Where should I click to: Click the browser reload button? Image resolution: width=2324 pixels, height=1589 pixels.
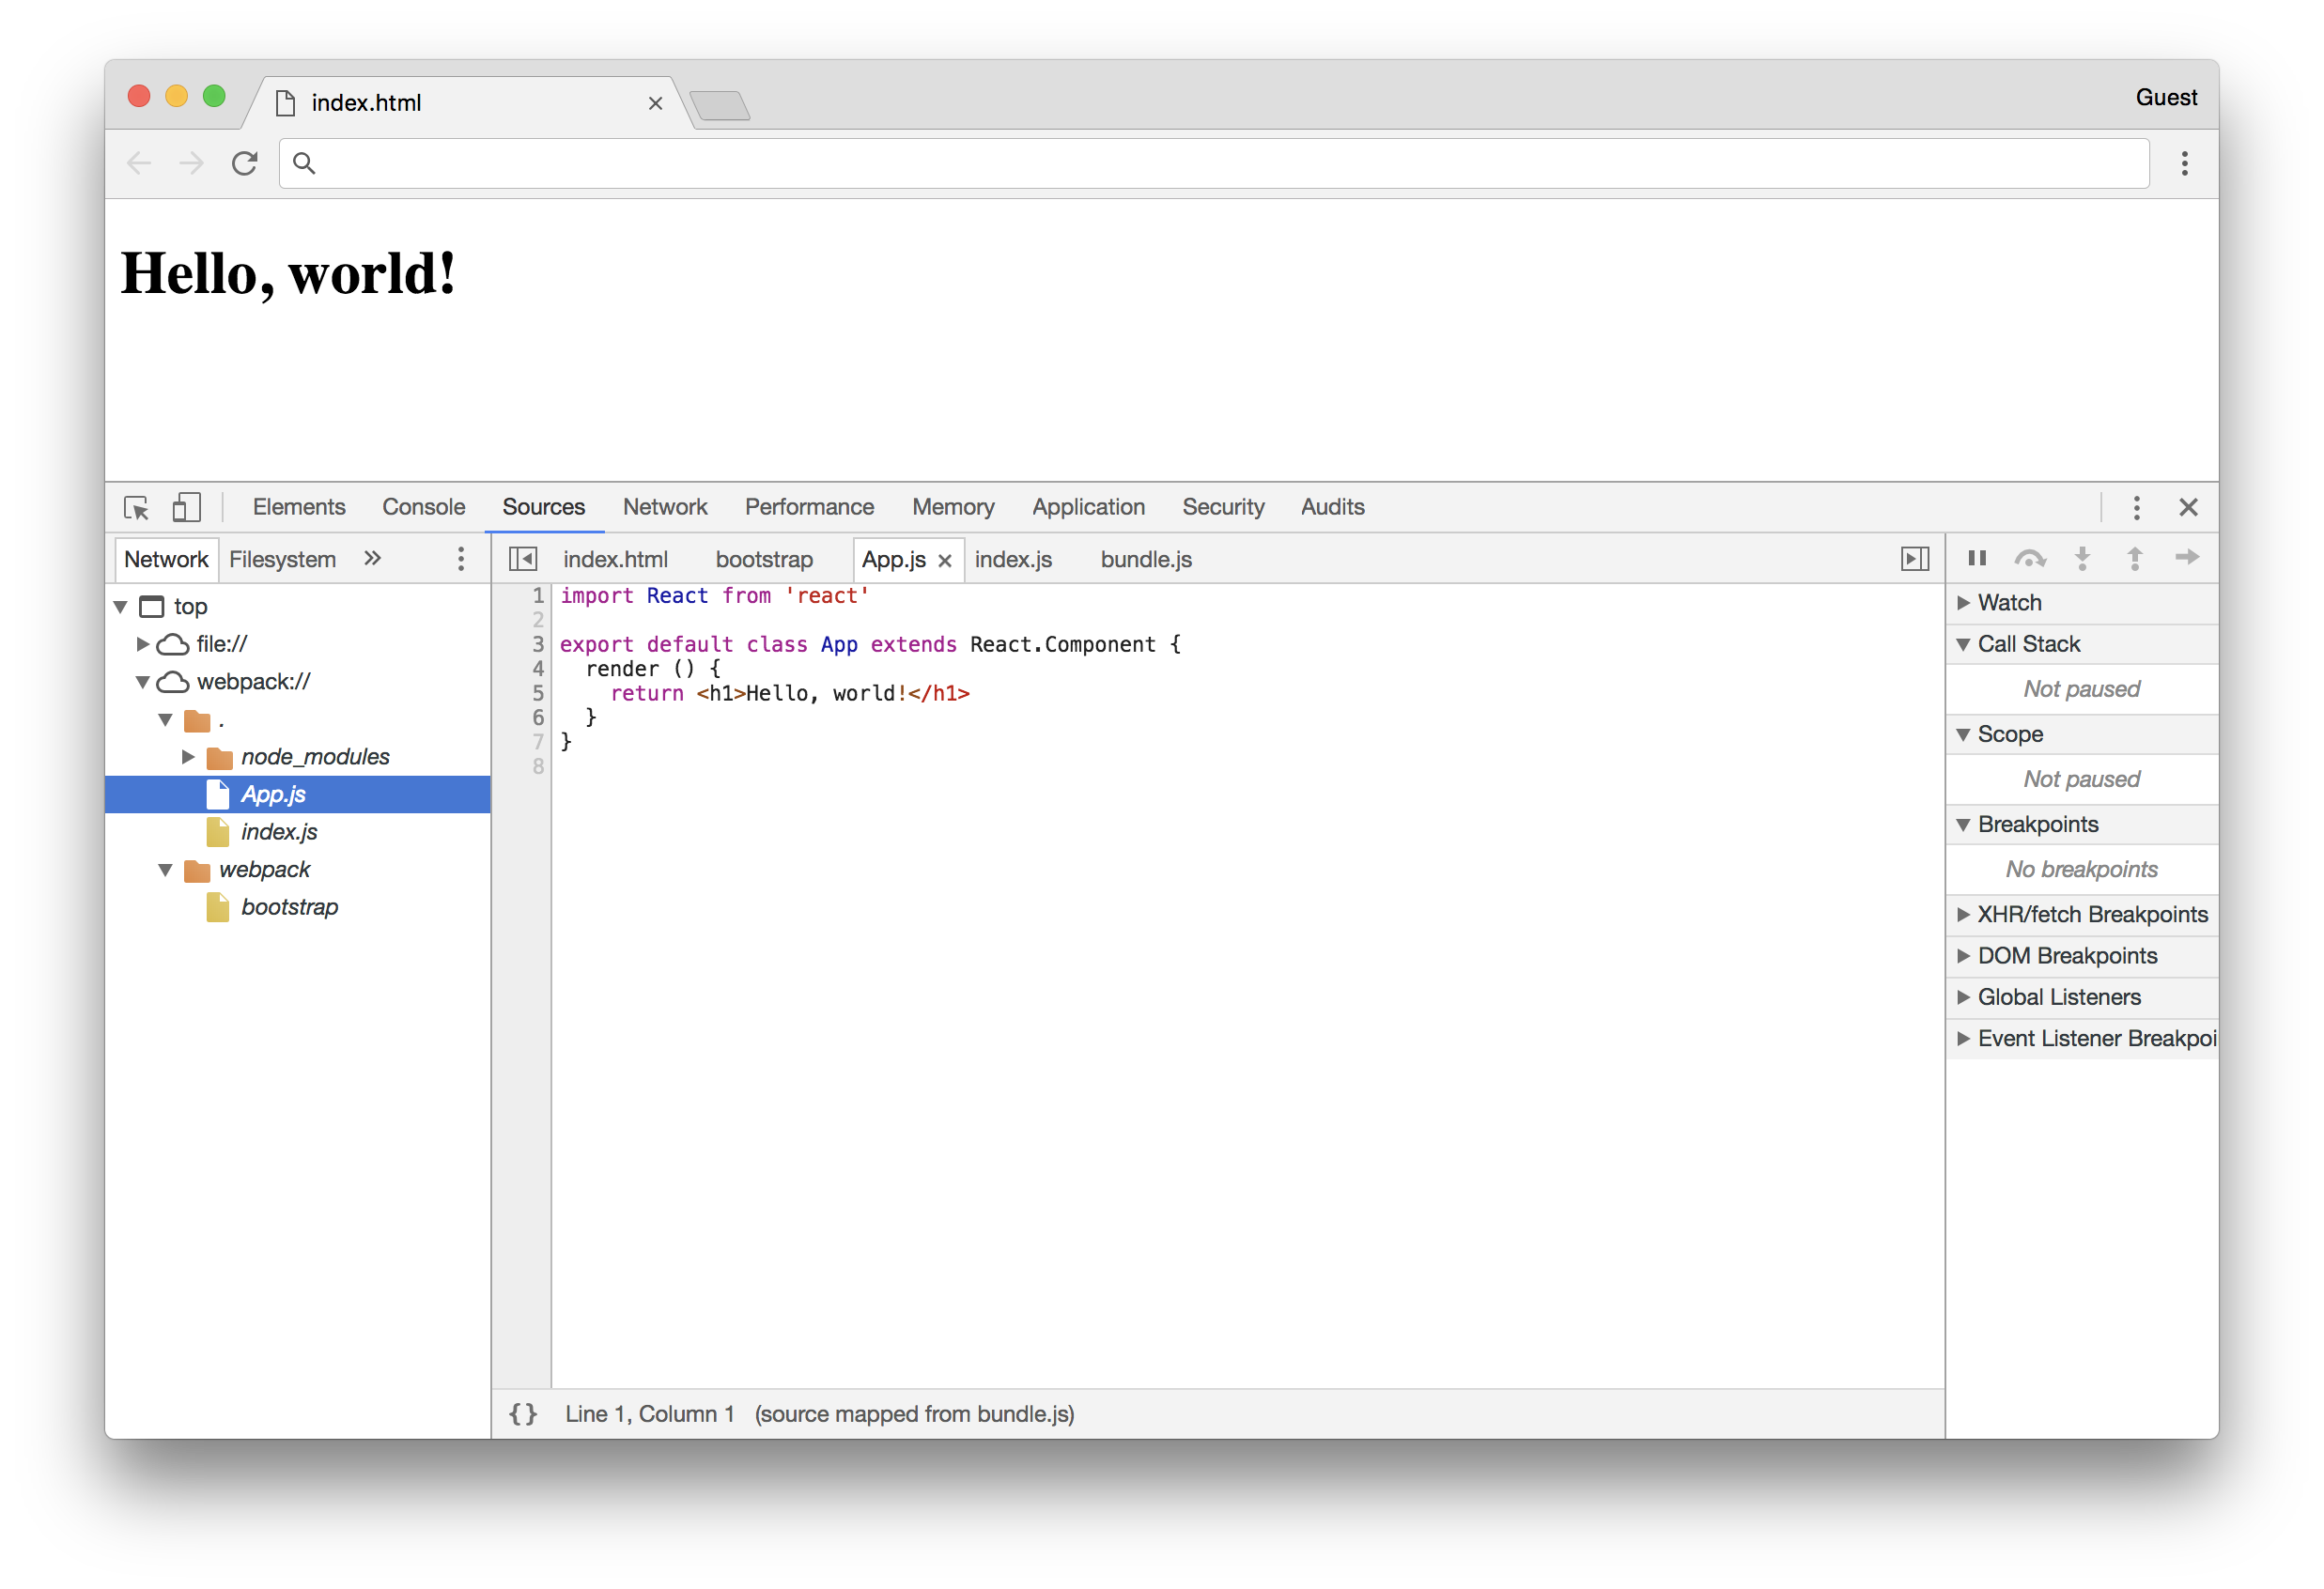pyautogui.click(x=245, y=163)
